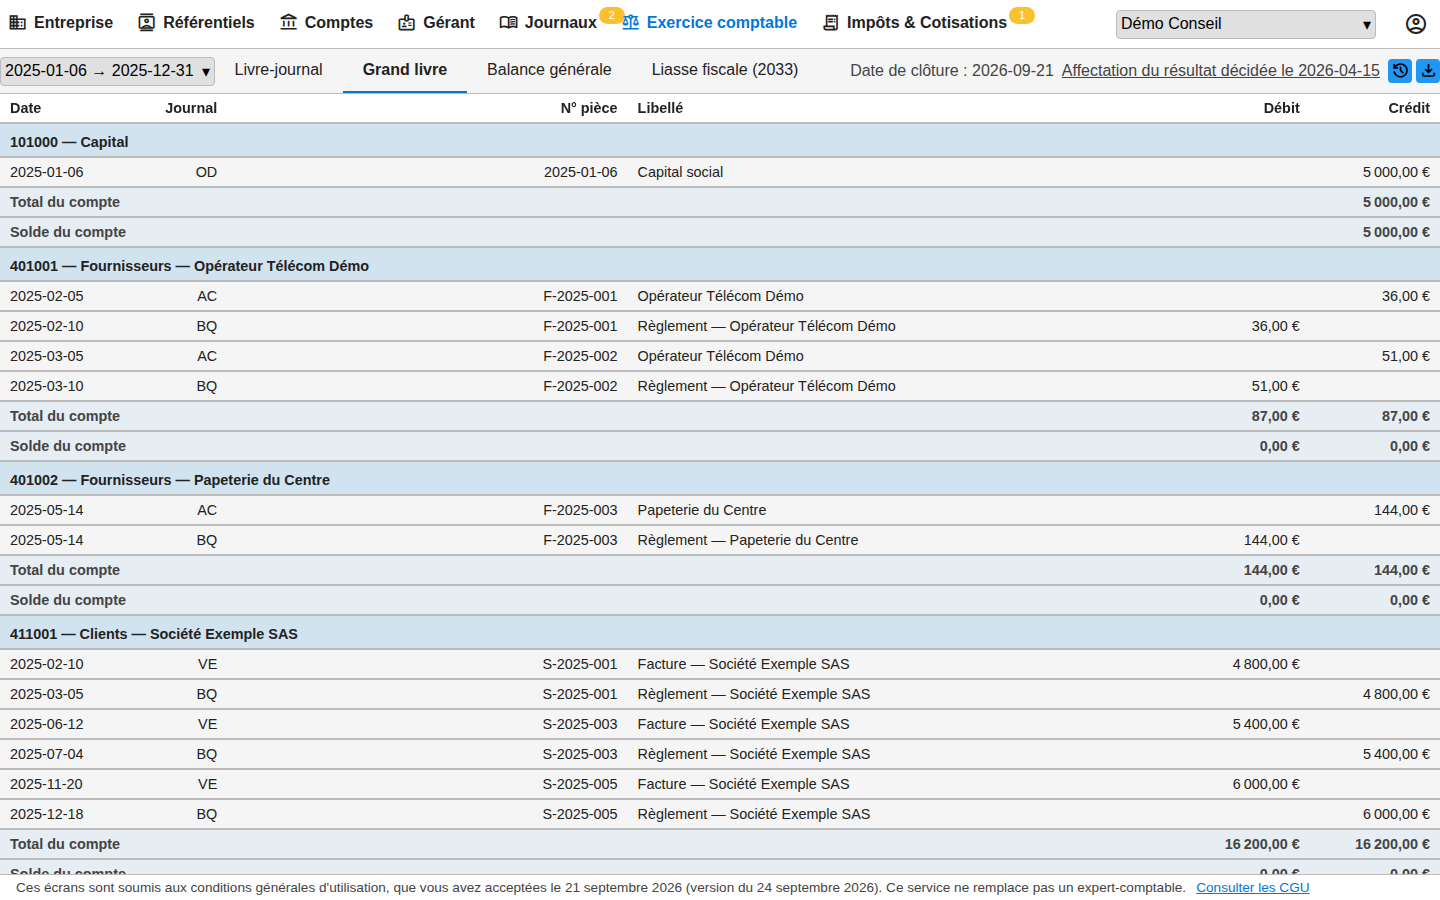Open the Comptes menu
The image size is (1440, 900).
326,22
